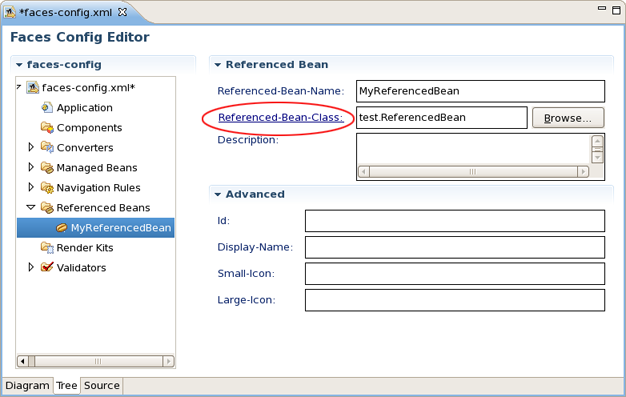Select the Navigation Rules tree item
626x397 pixels.
tap(98, 188)
